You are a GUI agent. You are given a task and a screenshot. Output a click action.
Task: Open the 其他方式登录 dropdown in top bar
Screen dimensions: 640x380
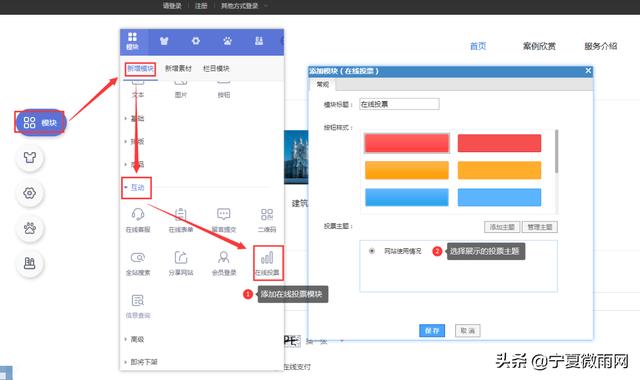[244, 6]
